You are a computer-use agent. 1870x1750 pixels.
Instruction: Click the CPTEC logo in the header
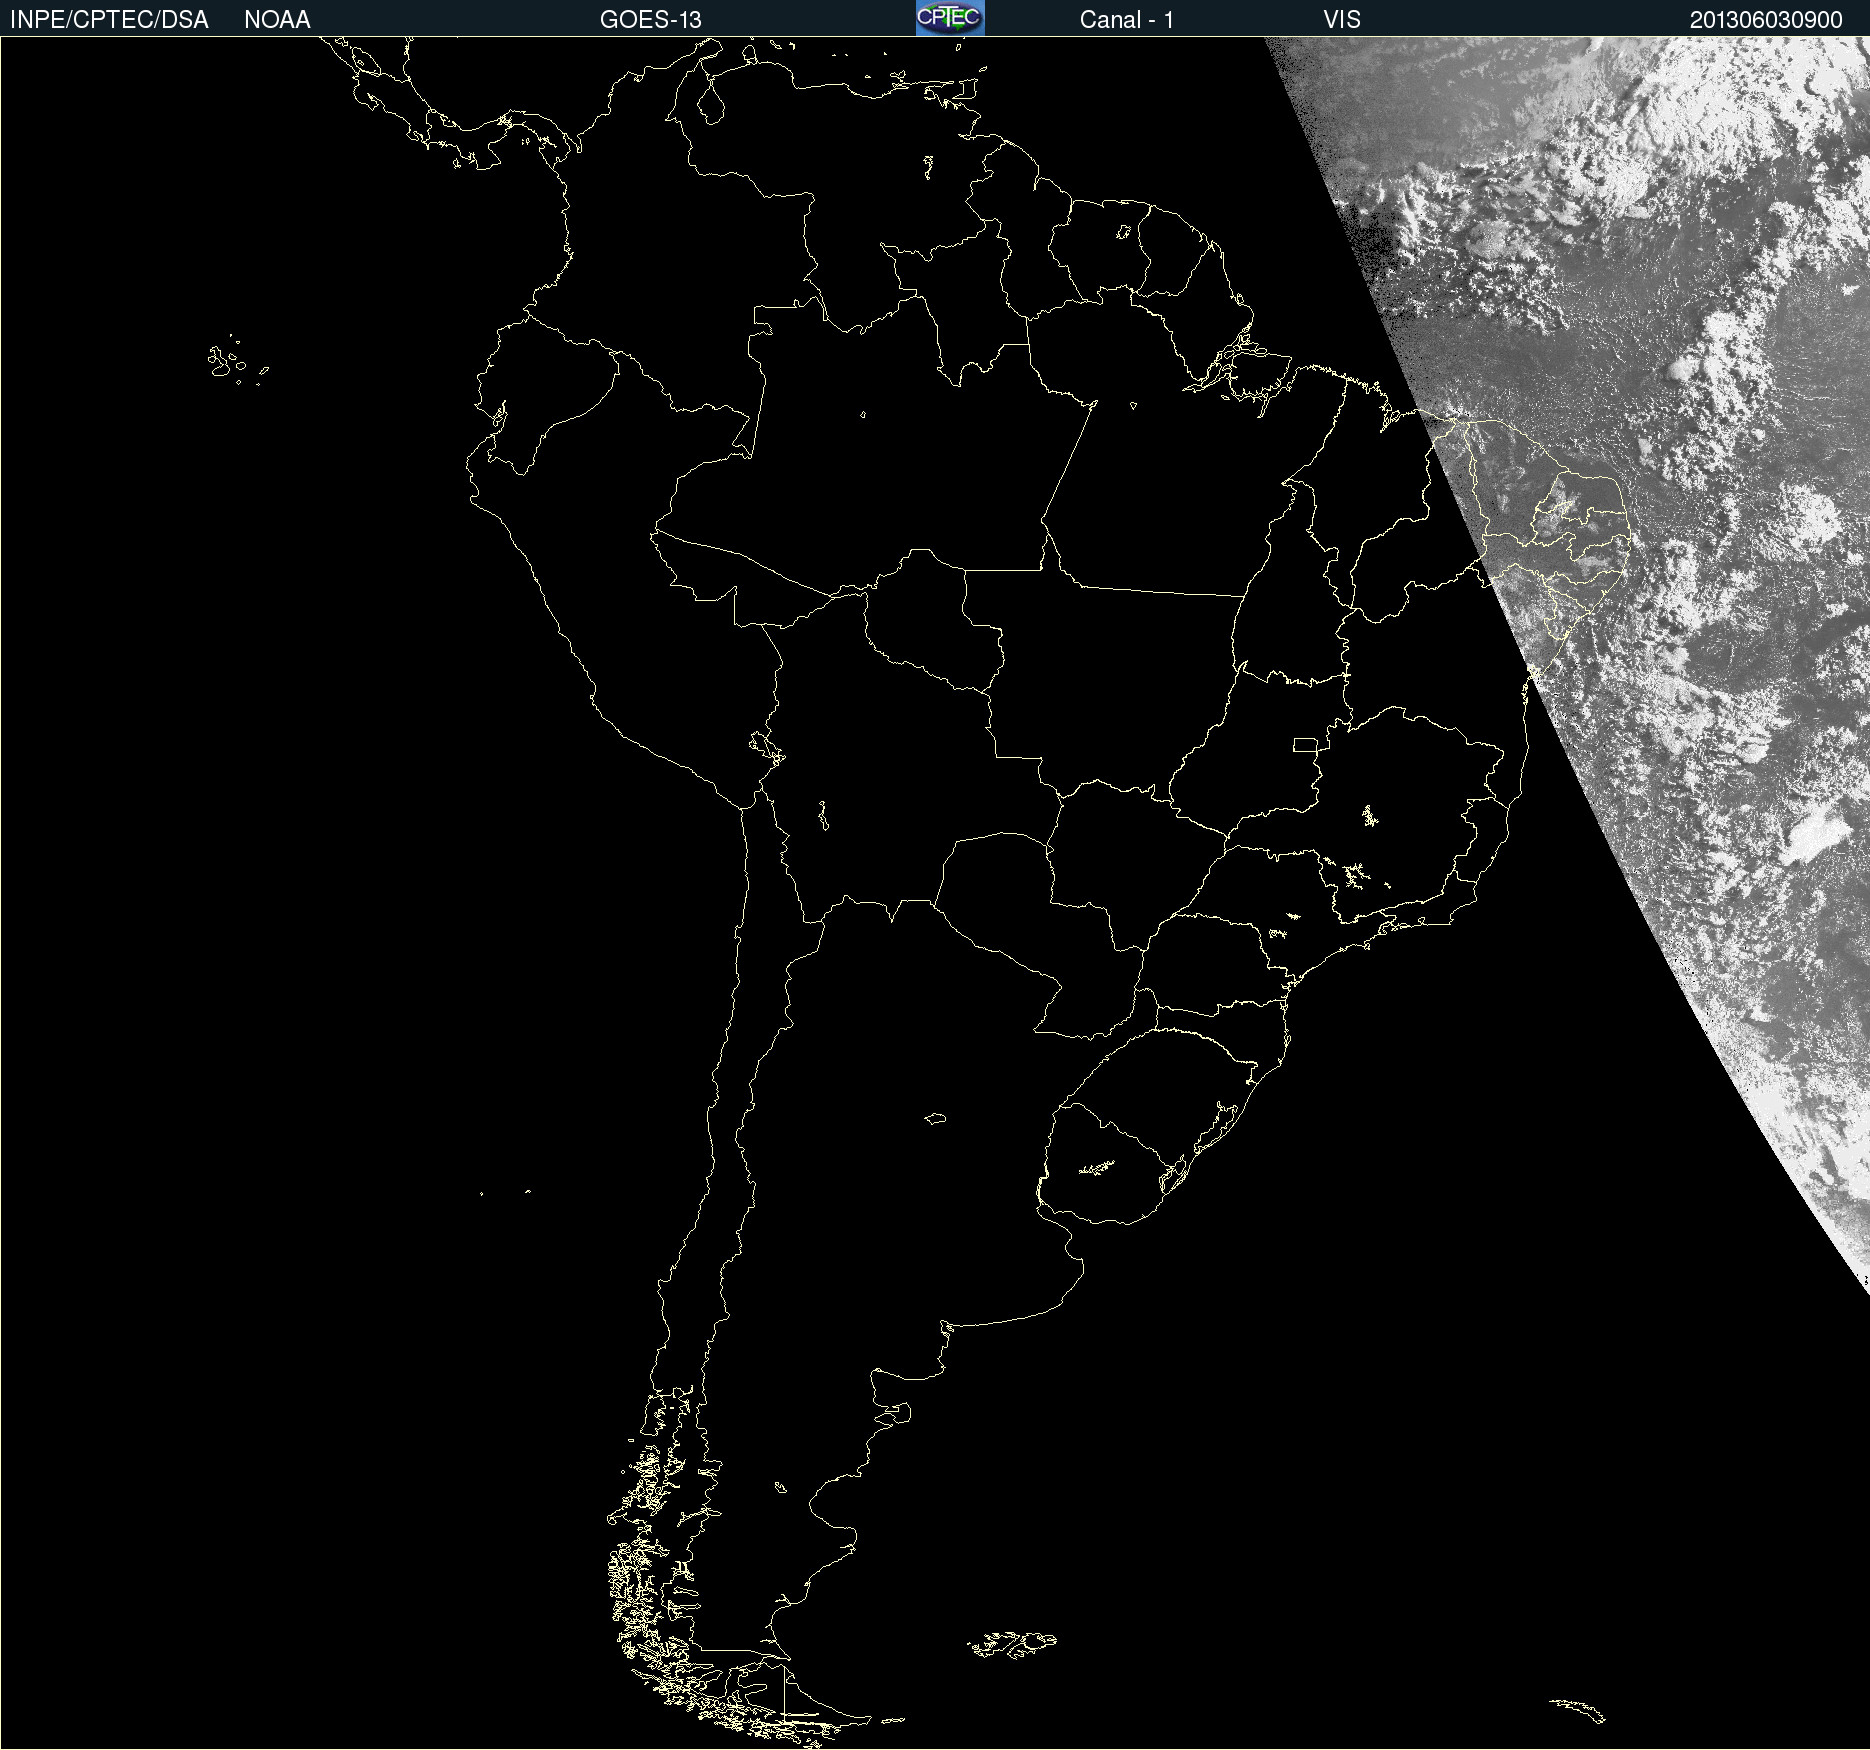click(x=949, y=18)
